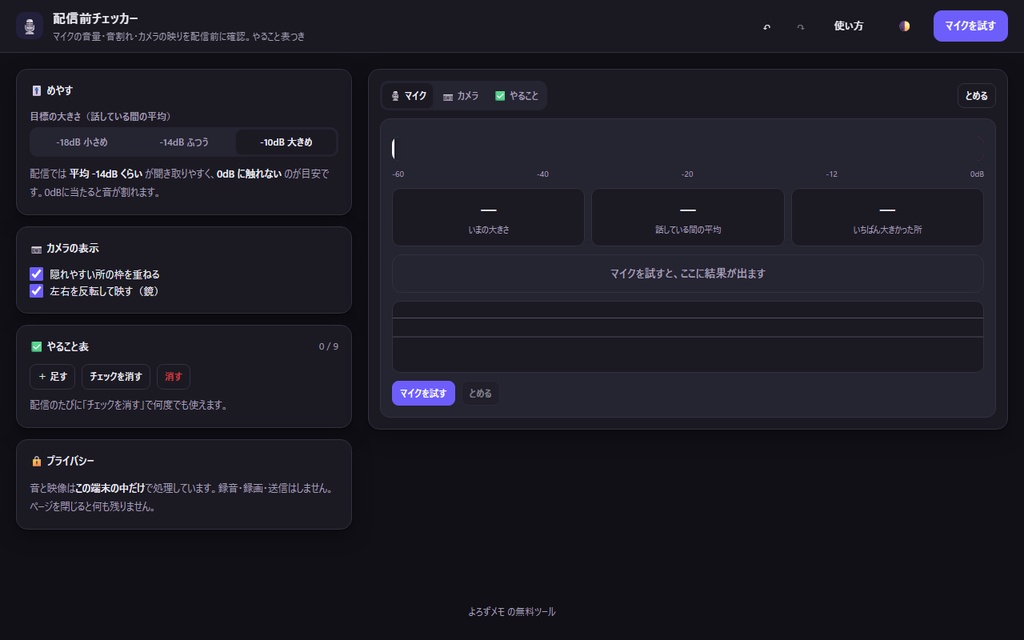
Task: Click the -12 meter scale label
Action: tap(831, 174)
